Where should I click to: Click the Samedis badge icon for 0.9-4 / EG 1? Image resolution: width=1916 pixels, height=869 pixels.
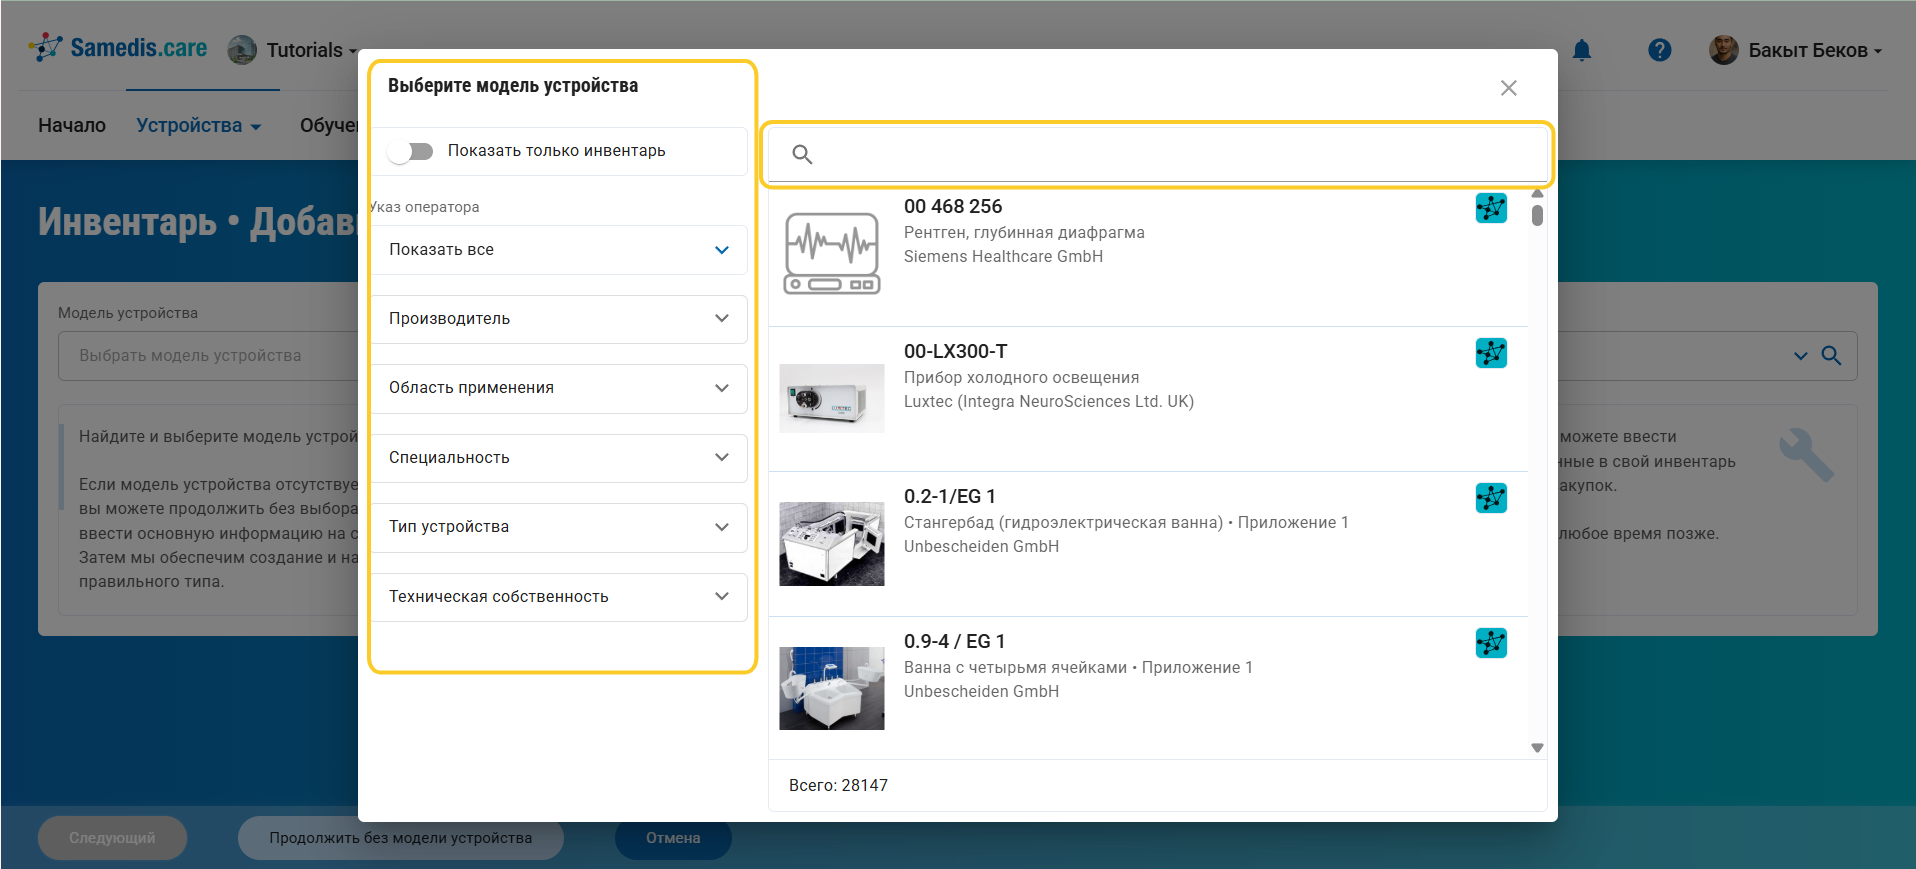tap(1490, 643)
